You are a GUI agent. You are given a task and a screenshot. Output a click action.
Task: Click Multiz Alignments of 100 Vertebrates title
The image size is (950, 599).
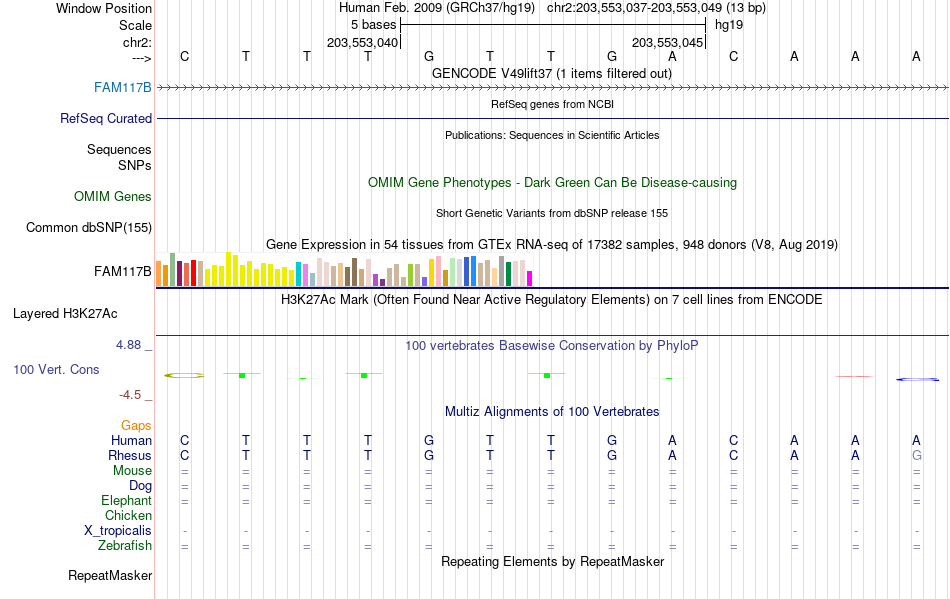tap(552, 411)
